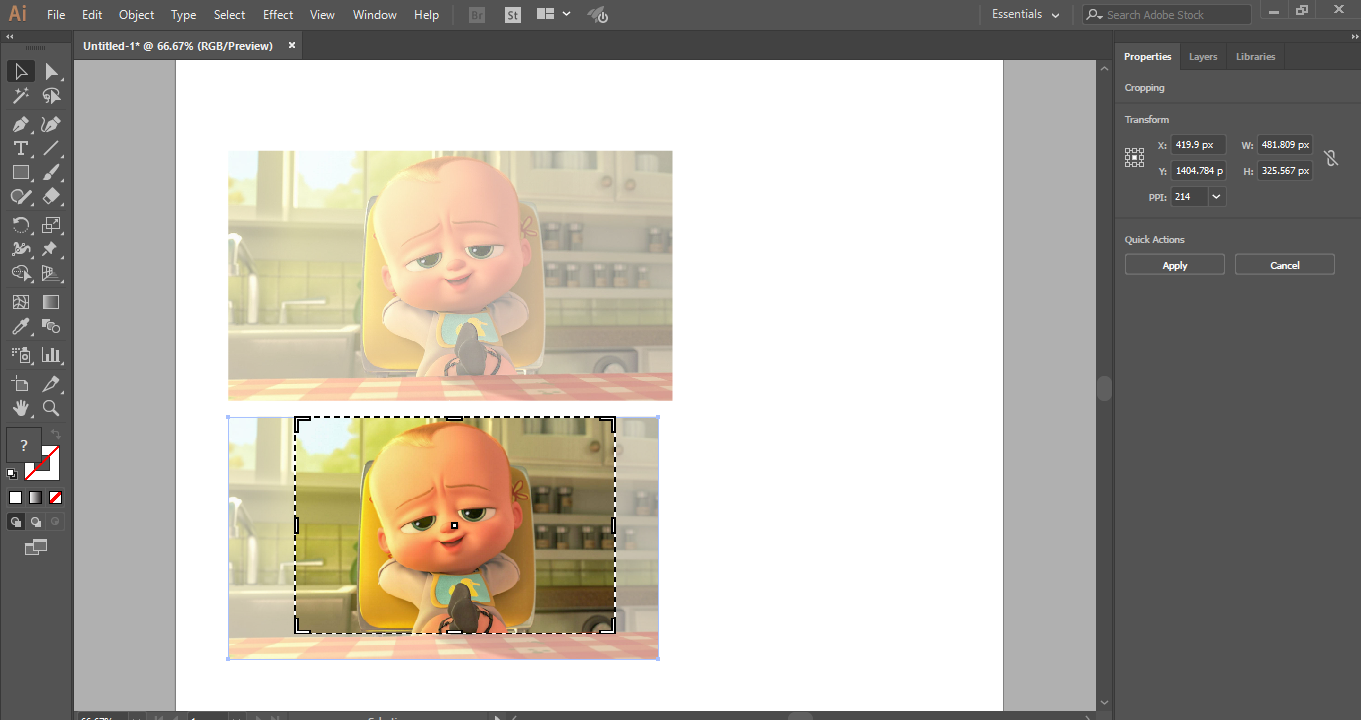Select the Rotate tool

tap(20, 225)
